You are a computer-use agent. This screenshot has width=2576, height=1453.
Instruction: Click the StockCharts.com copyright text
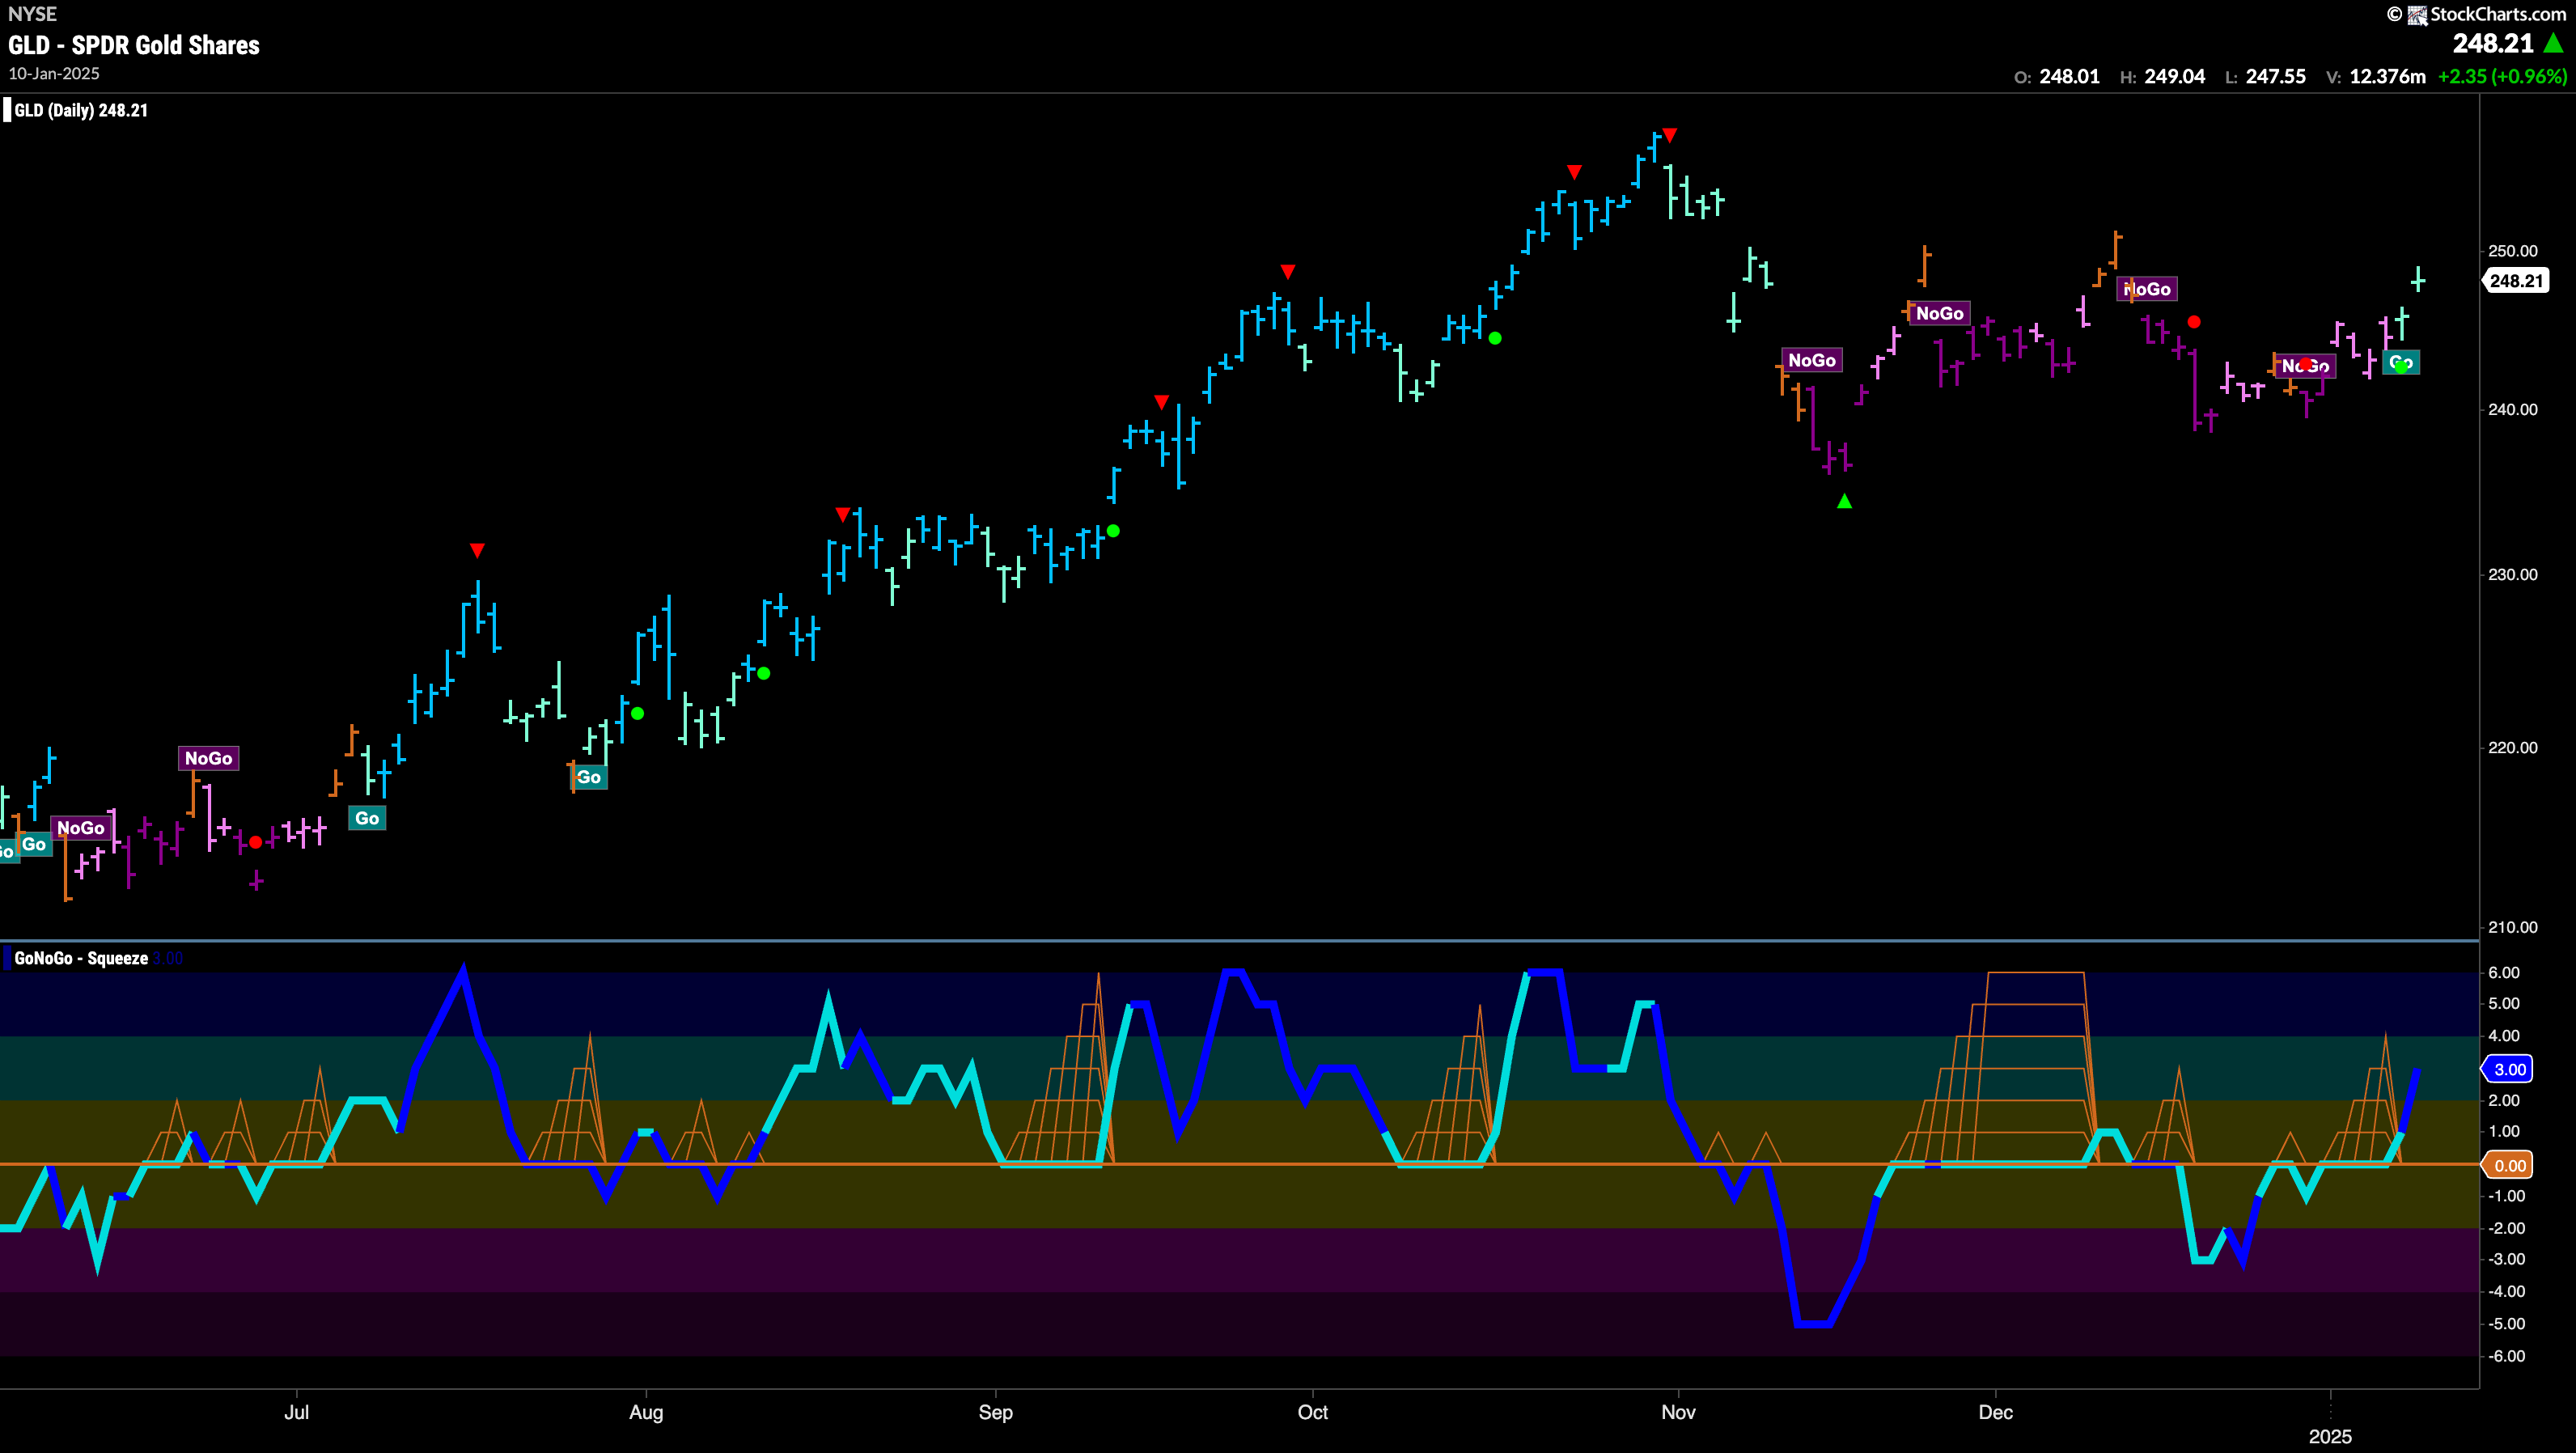[x=2476, y=14]
